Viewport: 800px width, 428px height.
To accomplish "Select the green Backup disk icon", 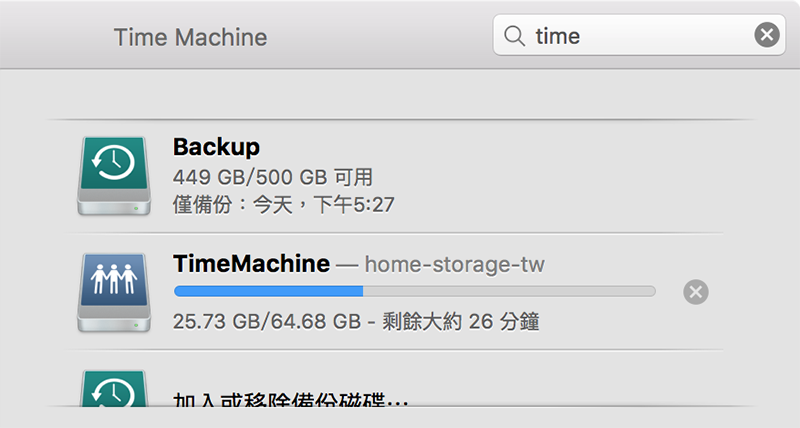I will pos(114,176).
